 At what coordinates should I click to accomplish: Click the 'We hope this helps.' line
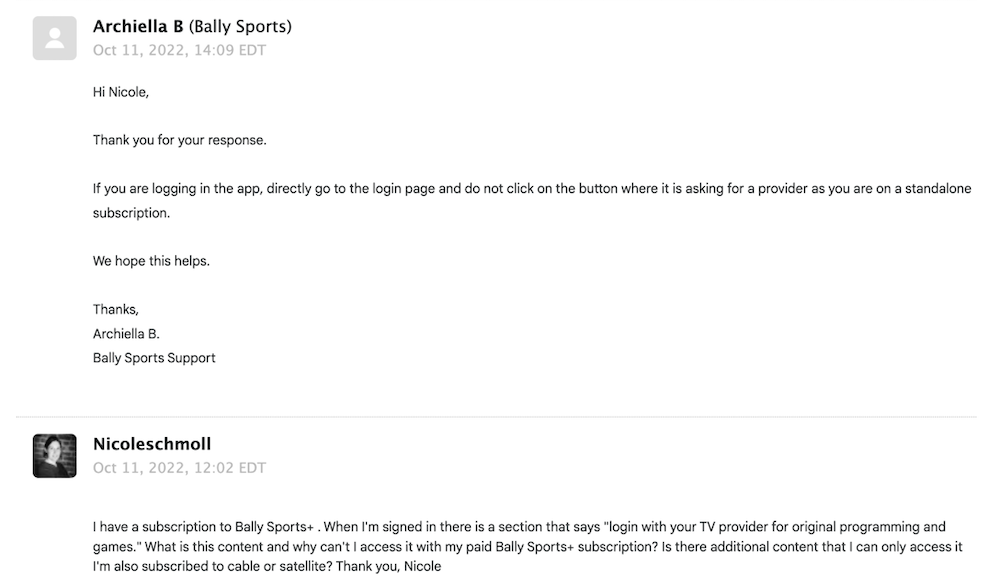(151, 262)
